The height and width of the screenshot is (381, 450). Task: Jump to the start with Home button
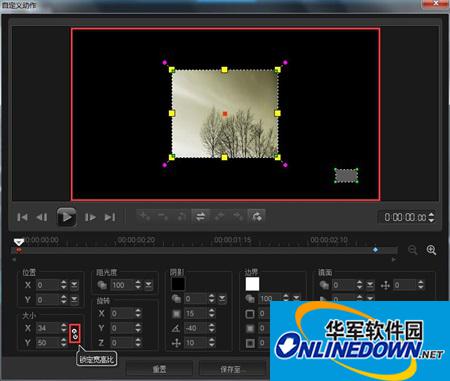click(22, 217)
